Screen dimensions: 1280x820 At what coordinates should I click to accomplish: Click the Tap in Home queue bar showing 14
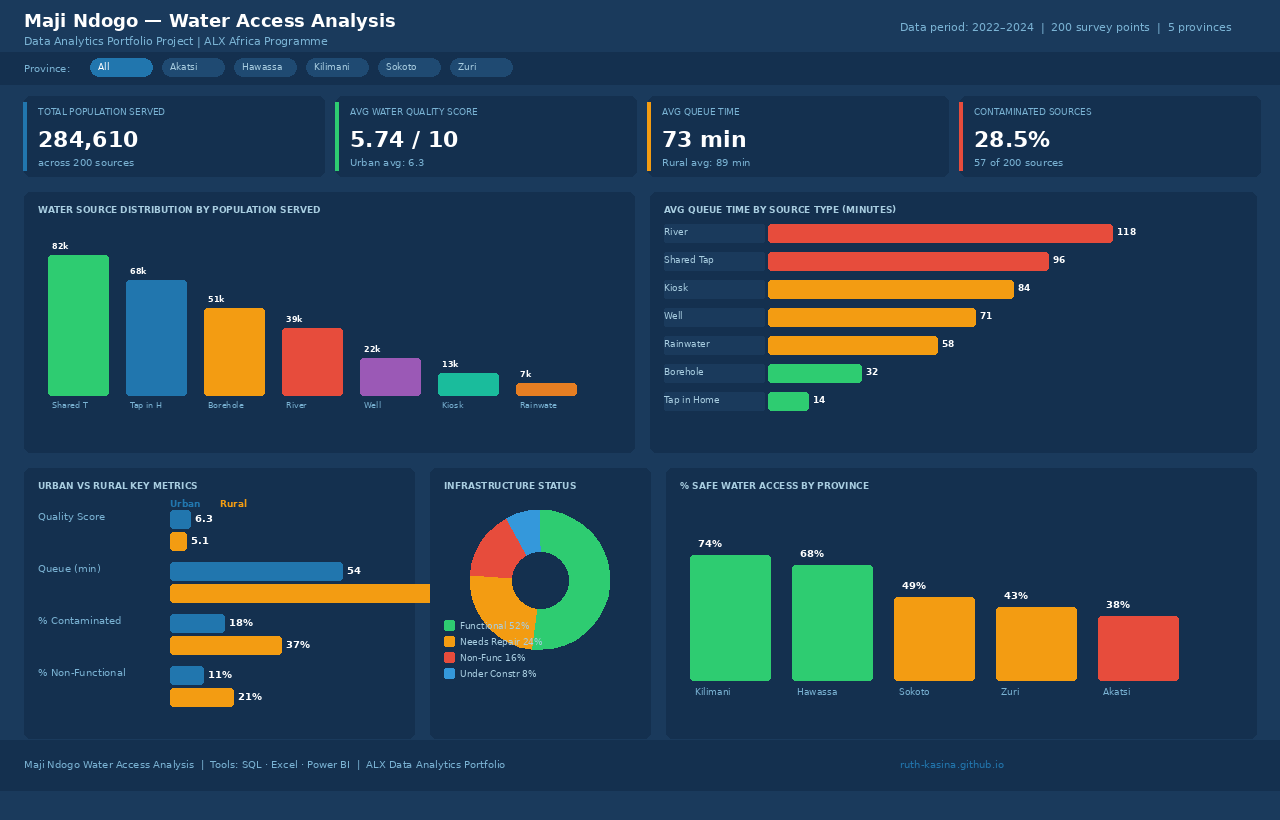(788, 401)
